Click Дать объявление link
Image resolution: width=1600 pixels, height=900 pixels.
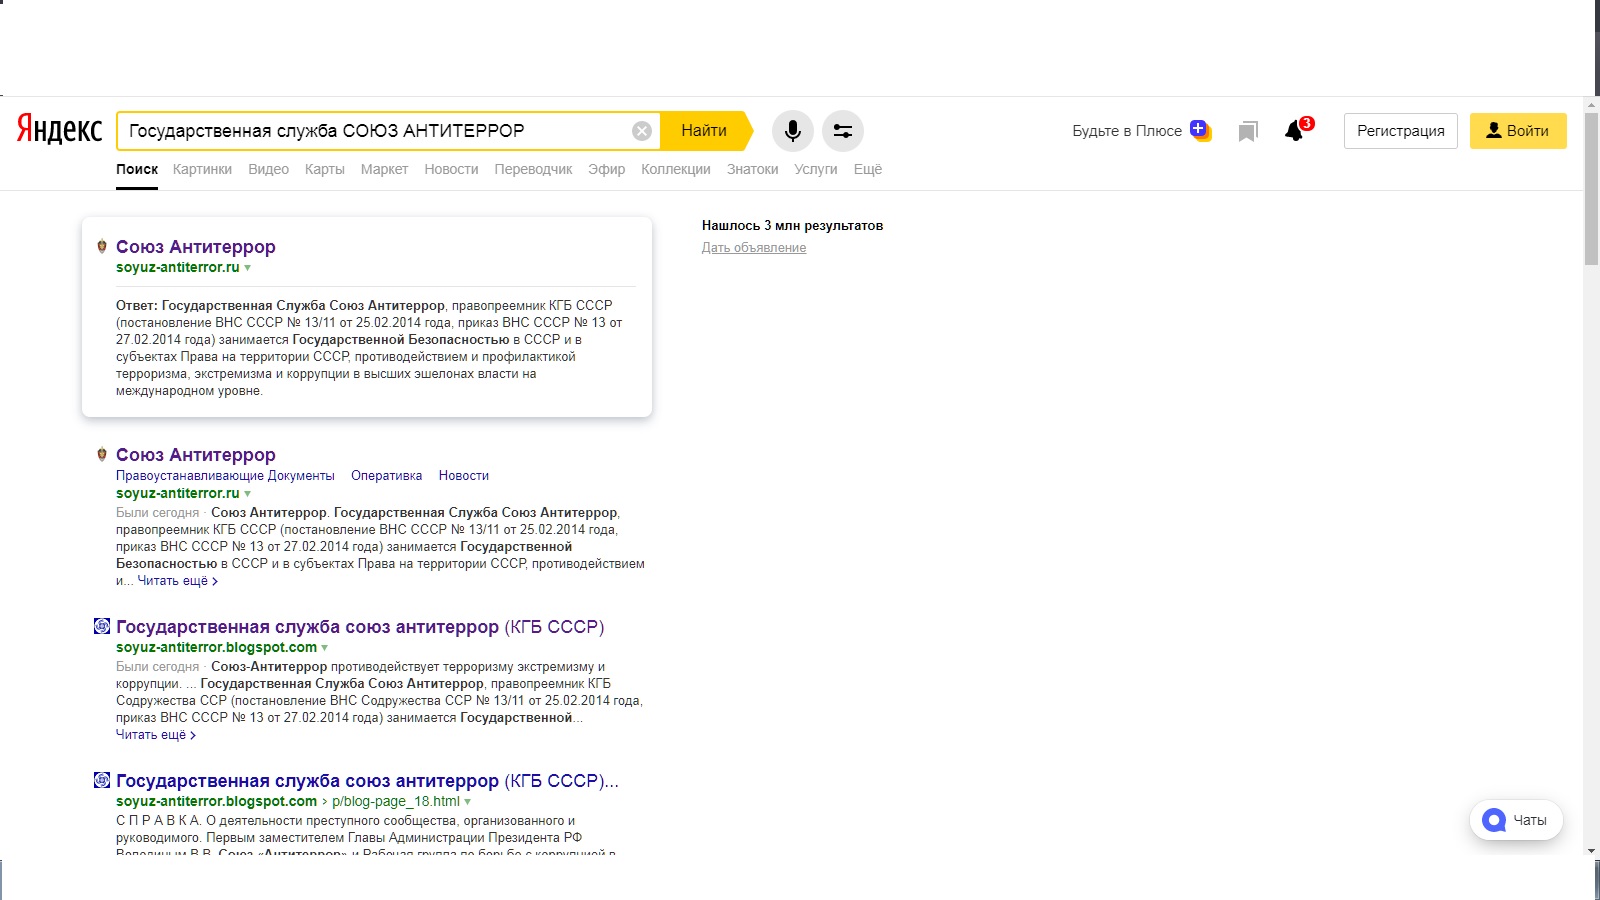(754, 248)
